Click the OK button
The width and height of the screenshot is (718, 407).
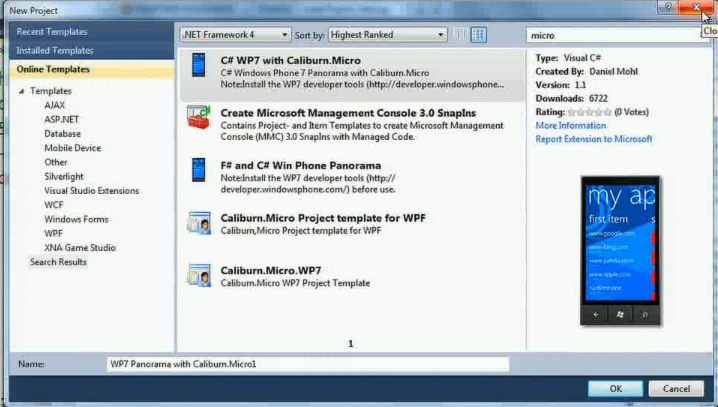[615, 389]
